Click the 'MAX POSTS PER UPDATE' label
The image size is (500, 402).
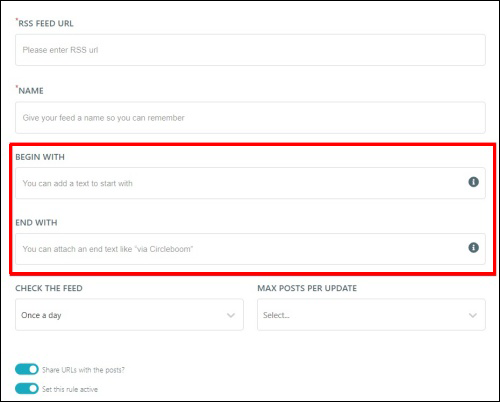[x=307, y=288]
